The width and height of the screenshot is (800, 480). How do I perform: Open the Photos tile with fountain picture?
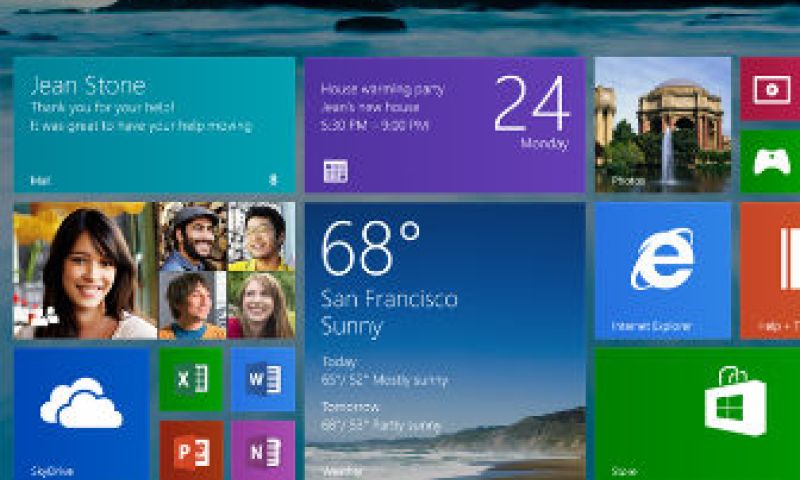tap(663, 125)
